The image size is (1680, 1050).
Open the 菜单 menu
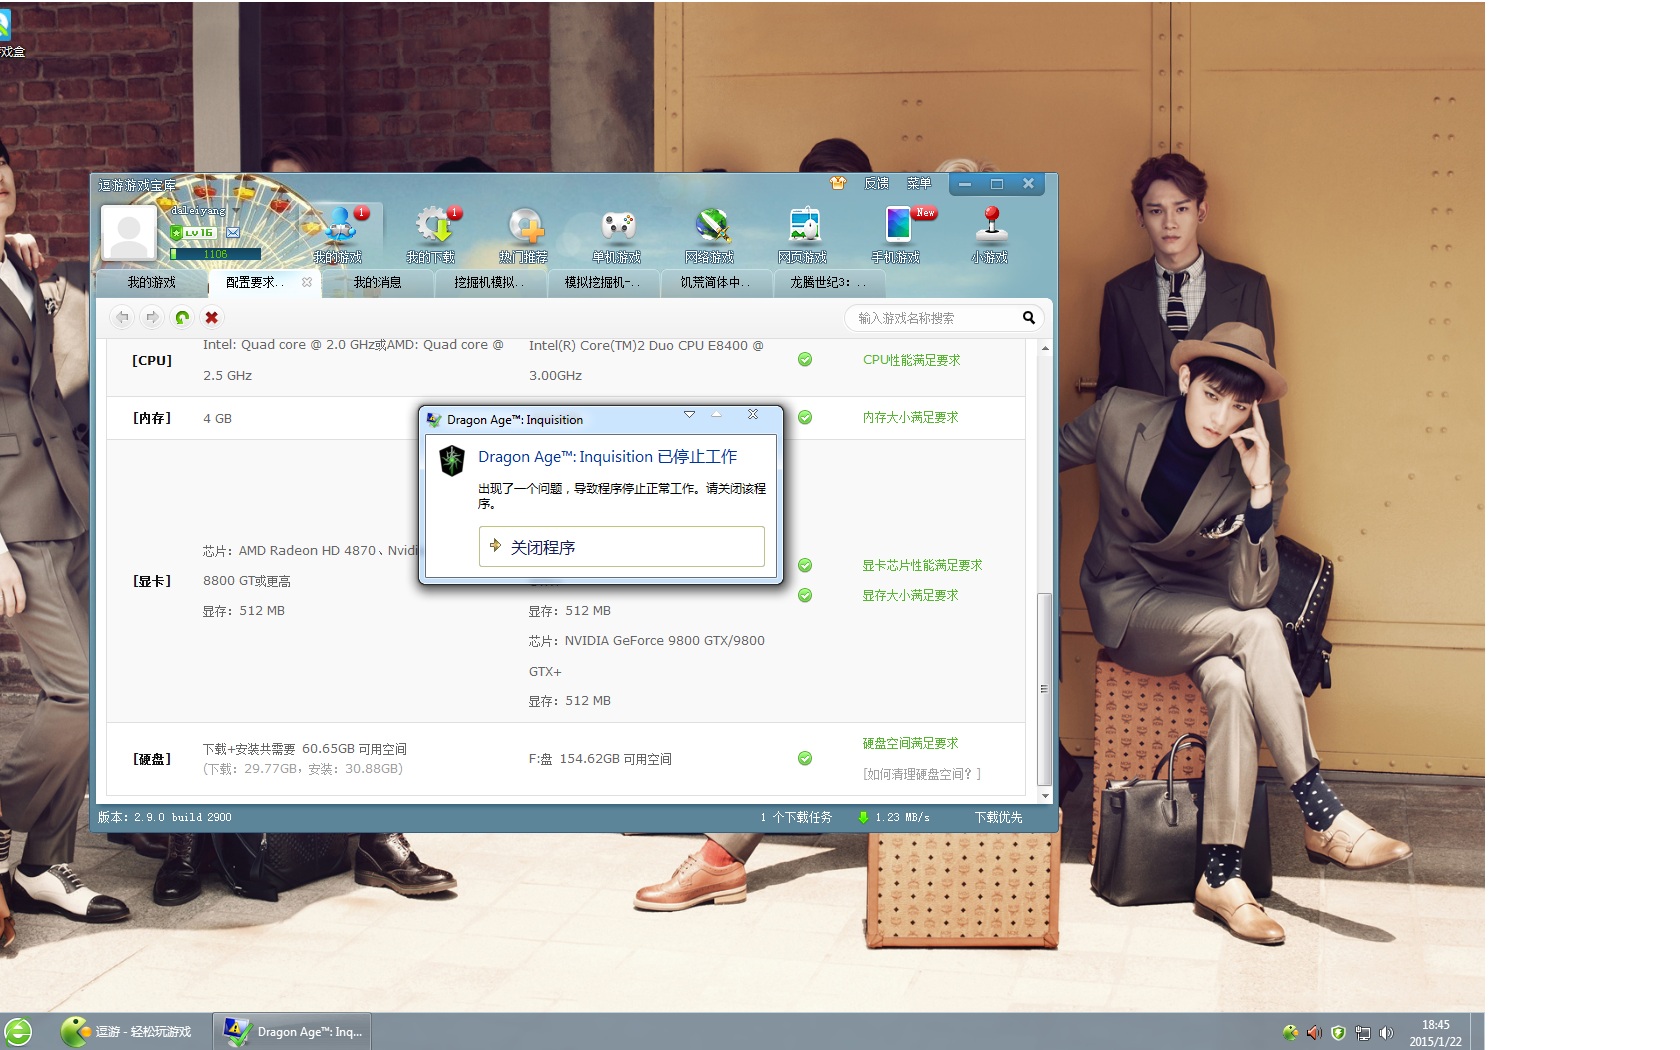pyautogui.click(x=919, y=183)
